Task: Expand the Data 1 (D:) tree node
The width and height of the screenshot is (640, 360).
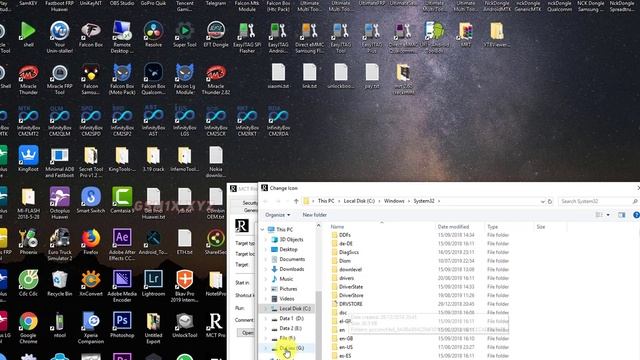Action: tap(266, 318)
